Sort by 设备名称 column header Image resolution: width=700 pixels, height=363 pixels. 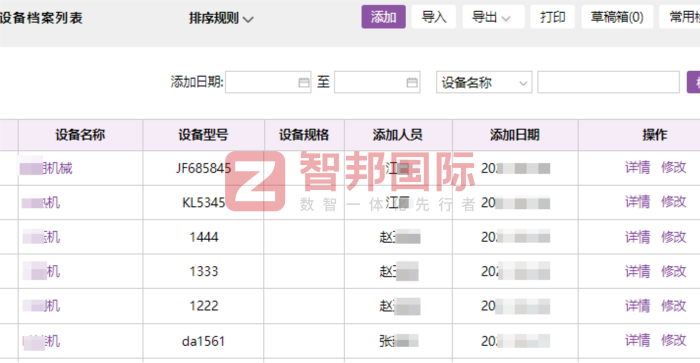[x=80, y=135]
